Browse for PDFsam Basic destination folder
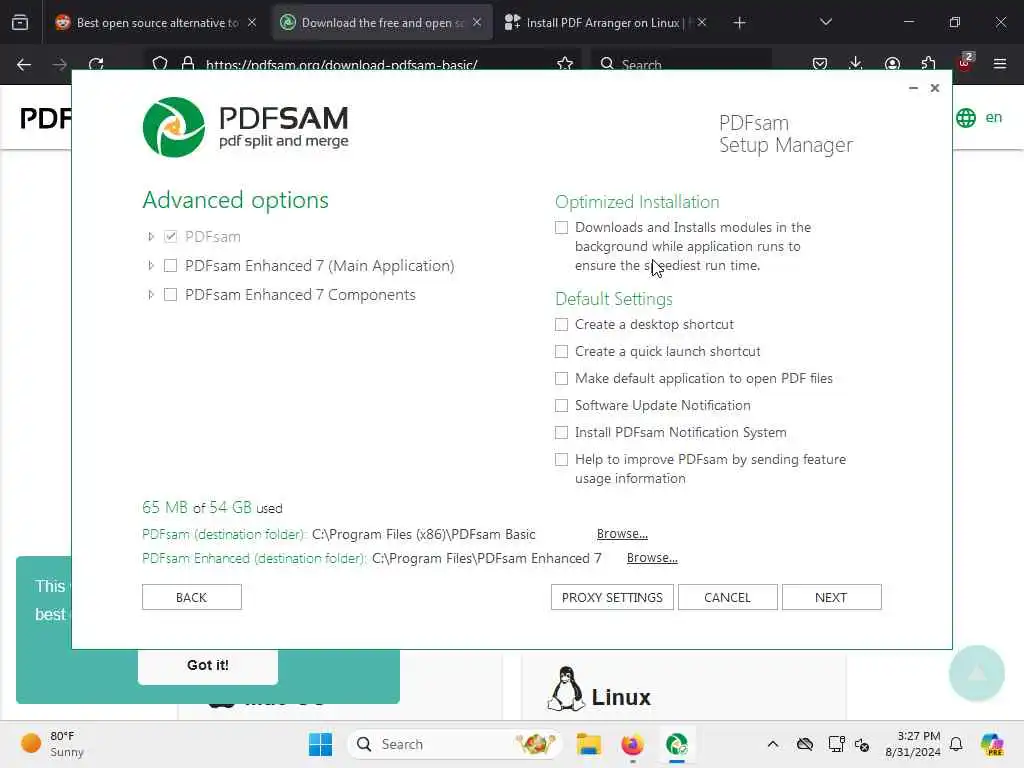 click(622, 534)
